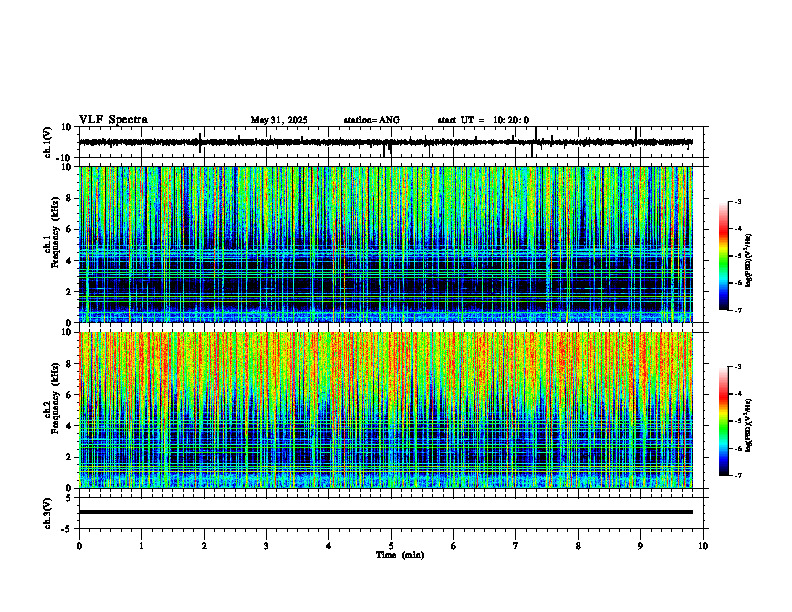Click the ch.2 spectrogram color scale bar
The width and height of the screenshot is (792, 612).
(724, 421)
